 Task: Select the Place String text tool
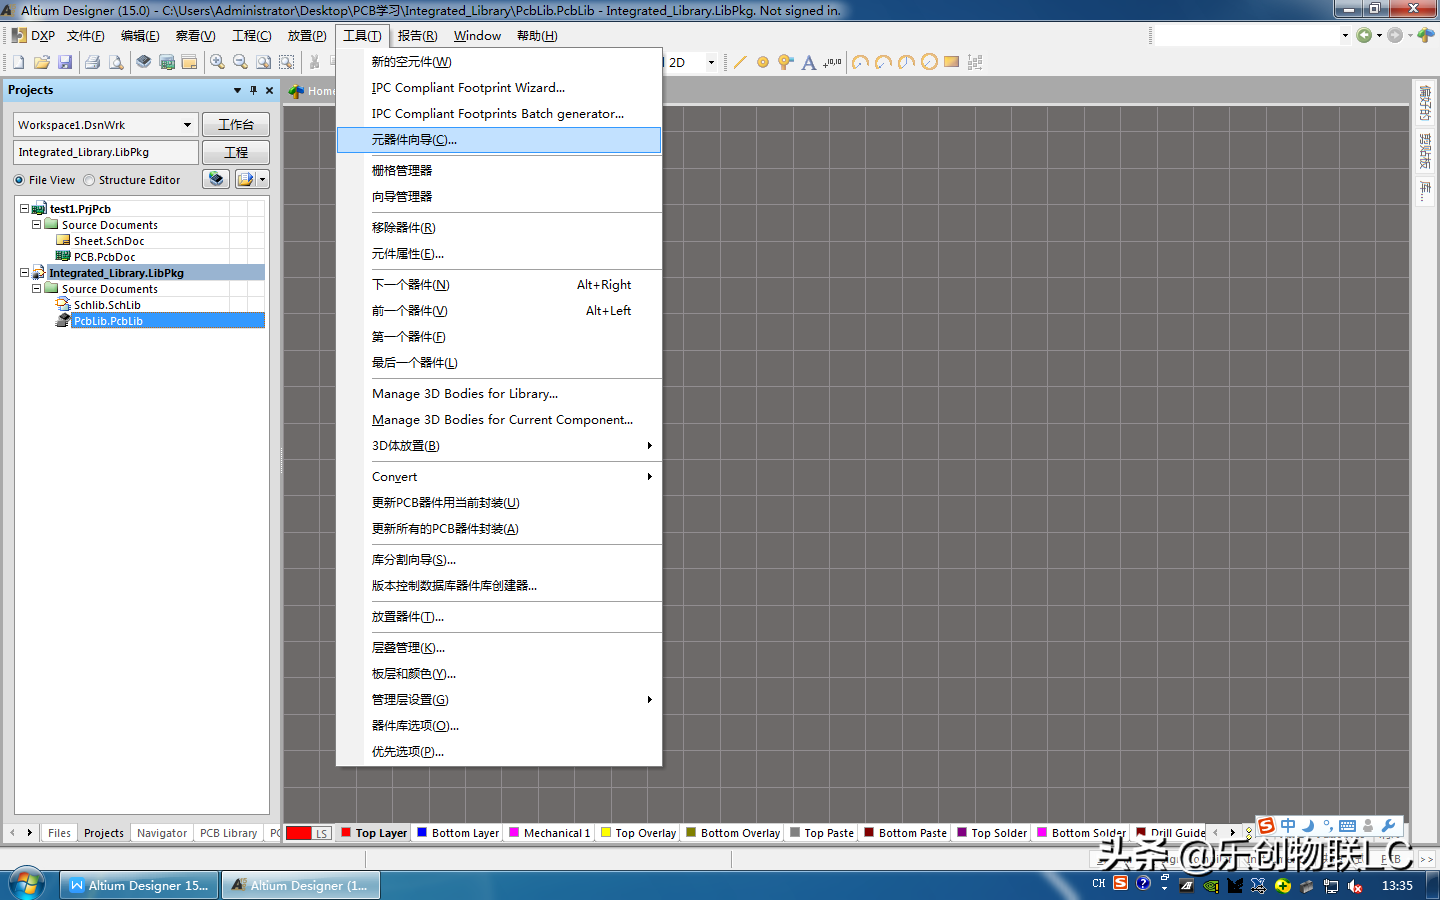click(809, 62)
